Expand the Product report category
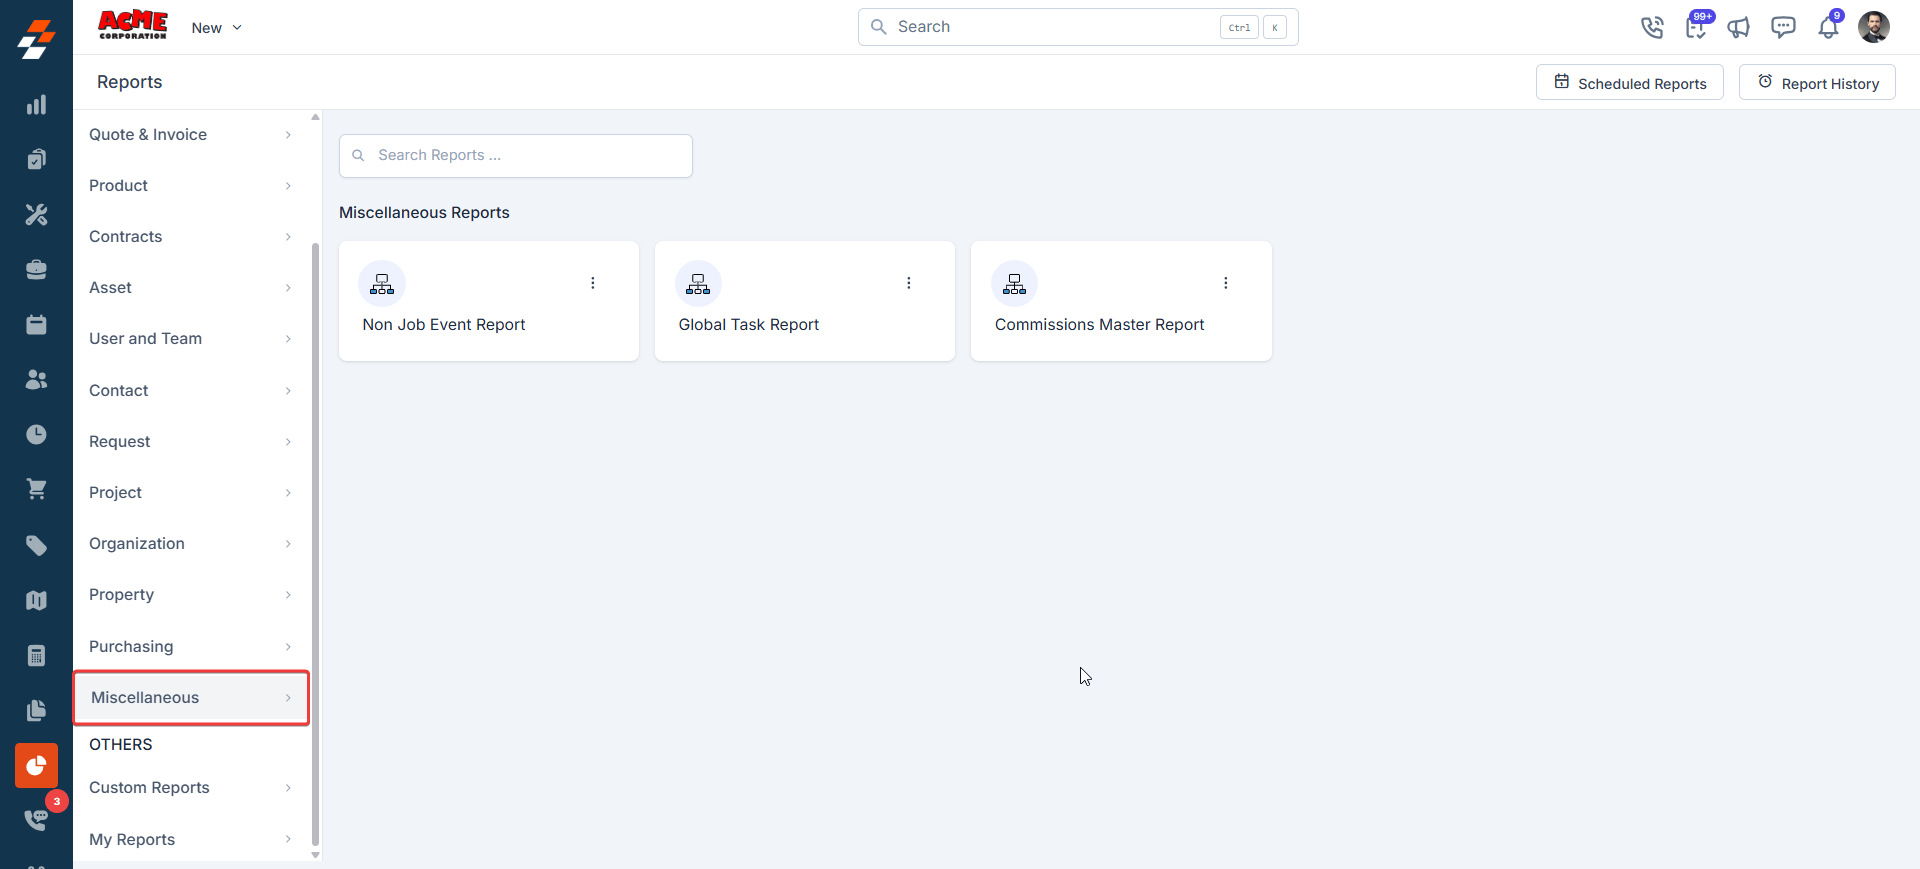The width and height of the screenshot is (1920, 869). coord(190,186)
